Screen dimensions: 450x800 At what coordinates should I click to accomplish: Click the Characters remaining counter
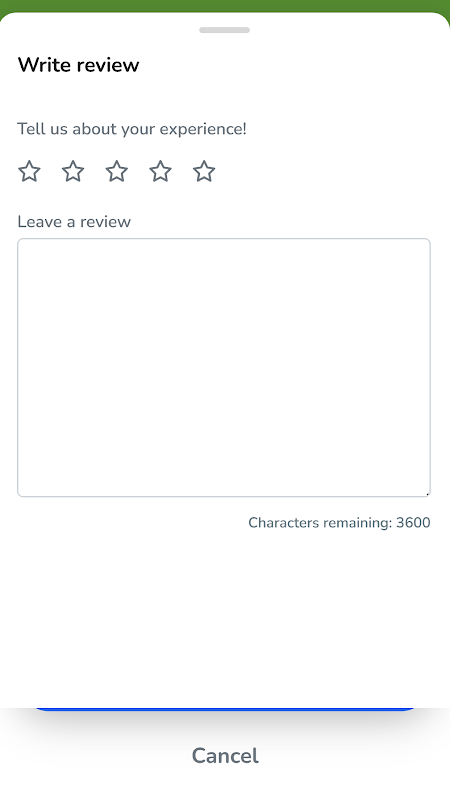(339, 522)
